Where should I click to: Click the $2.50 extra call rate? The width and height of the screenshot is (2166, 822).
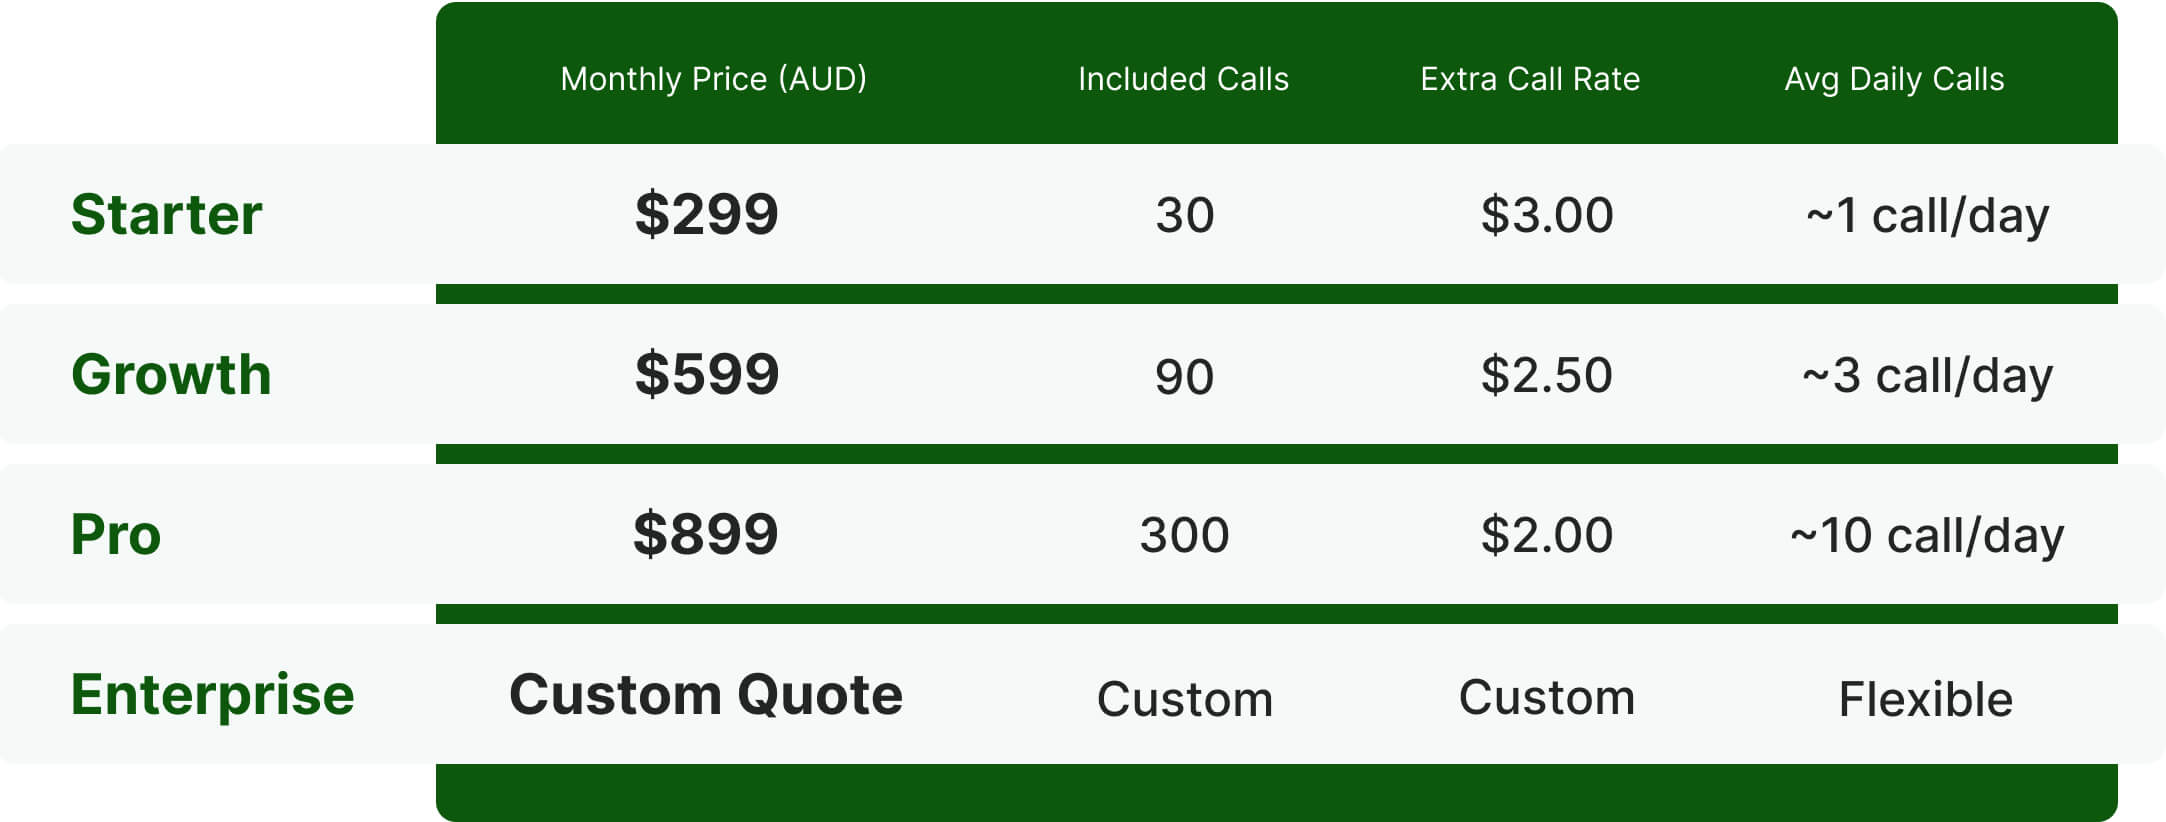(1546, 375)
